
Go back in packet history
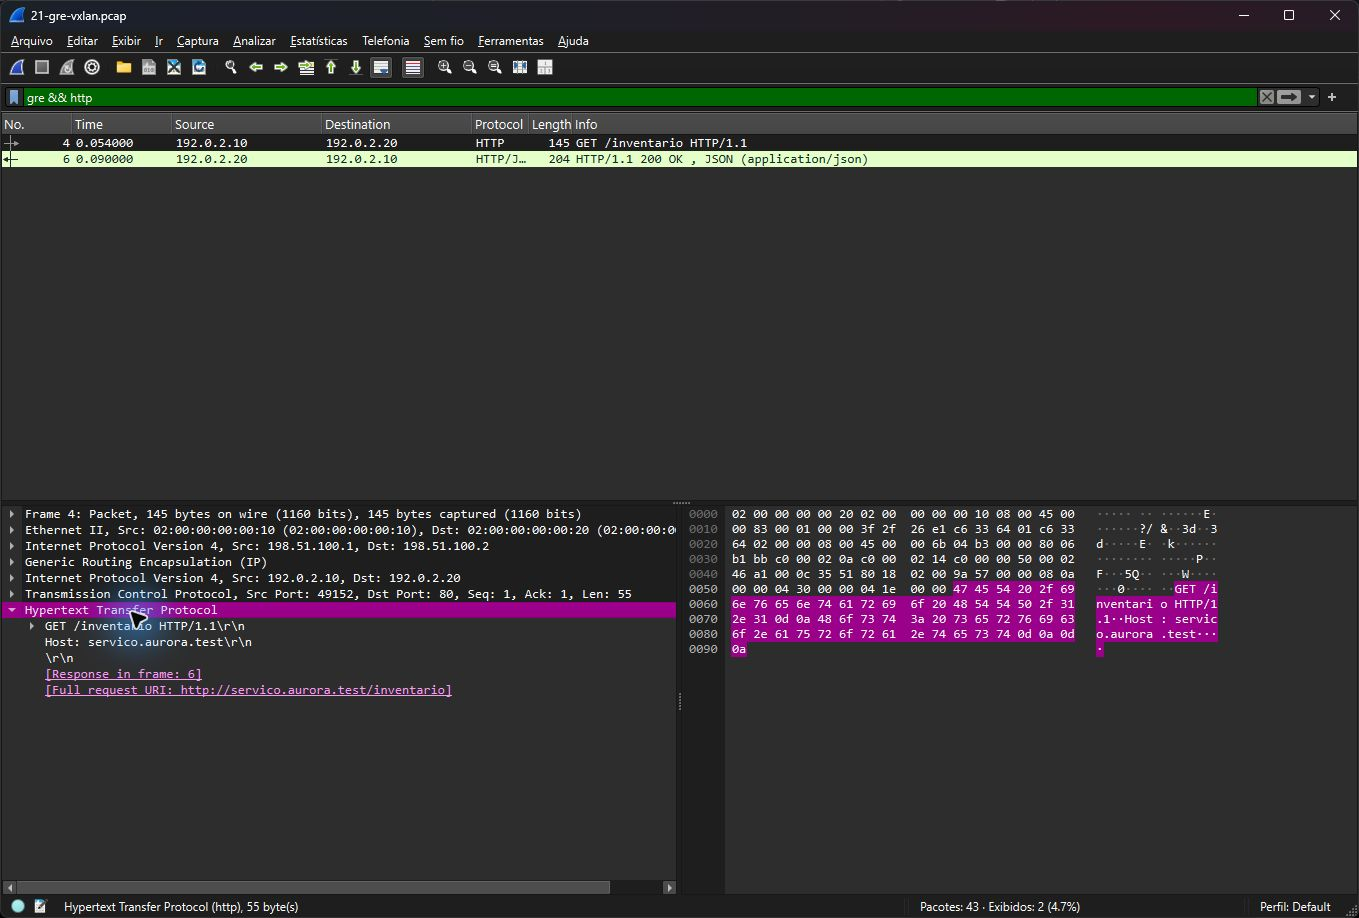(256, 67)
